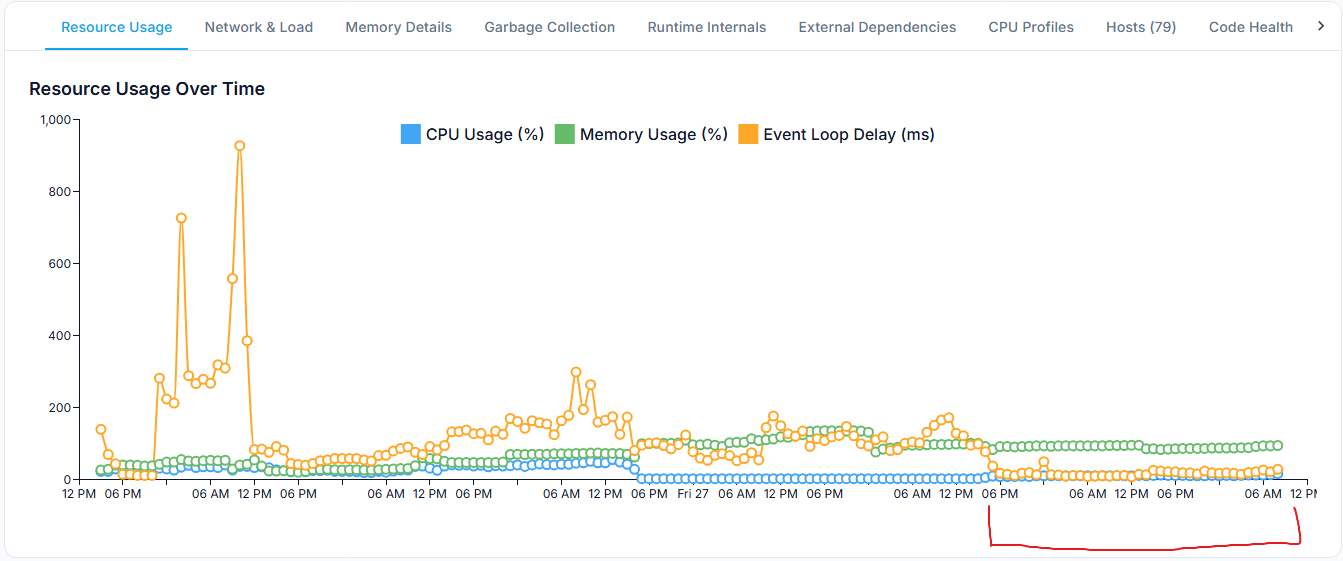Open the External Dependencies tab
Screen dimensions: 1343x561
(877, 27)
